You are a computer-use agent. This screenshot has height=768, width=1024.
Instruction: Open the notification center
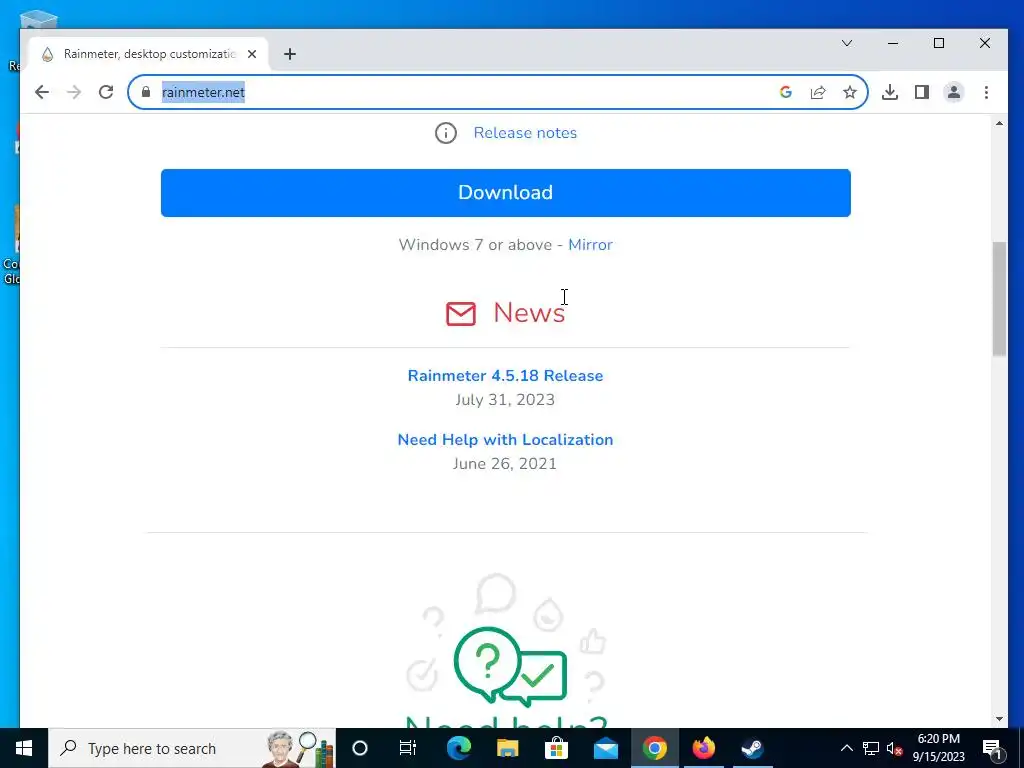pos(993,748)
